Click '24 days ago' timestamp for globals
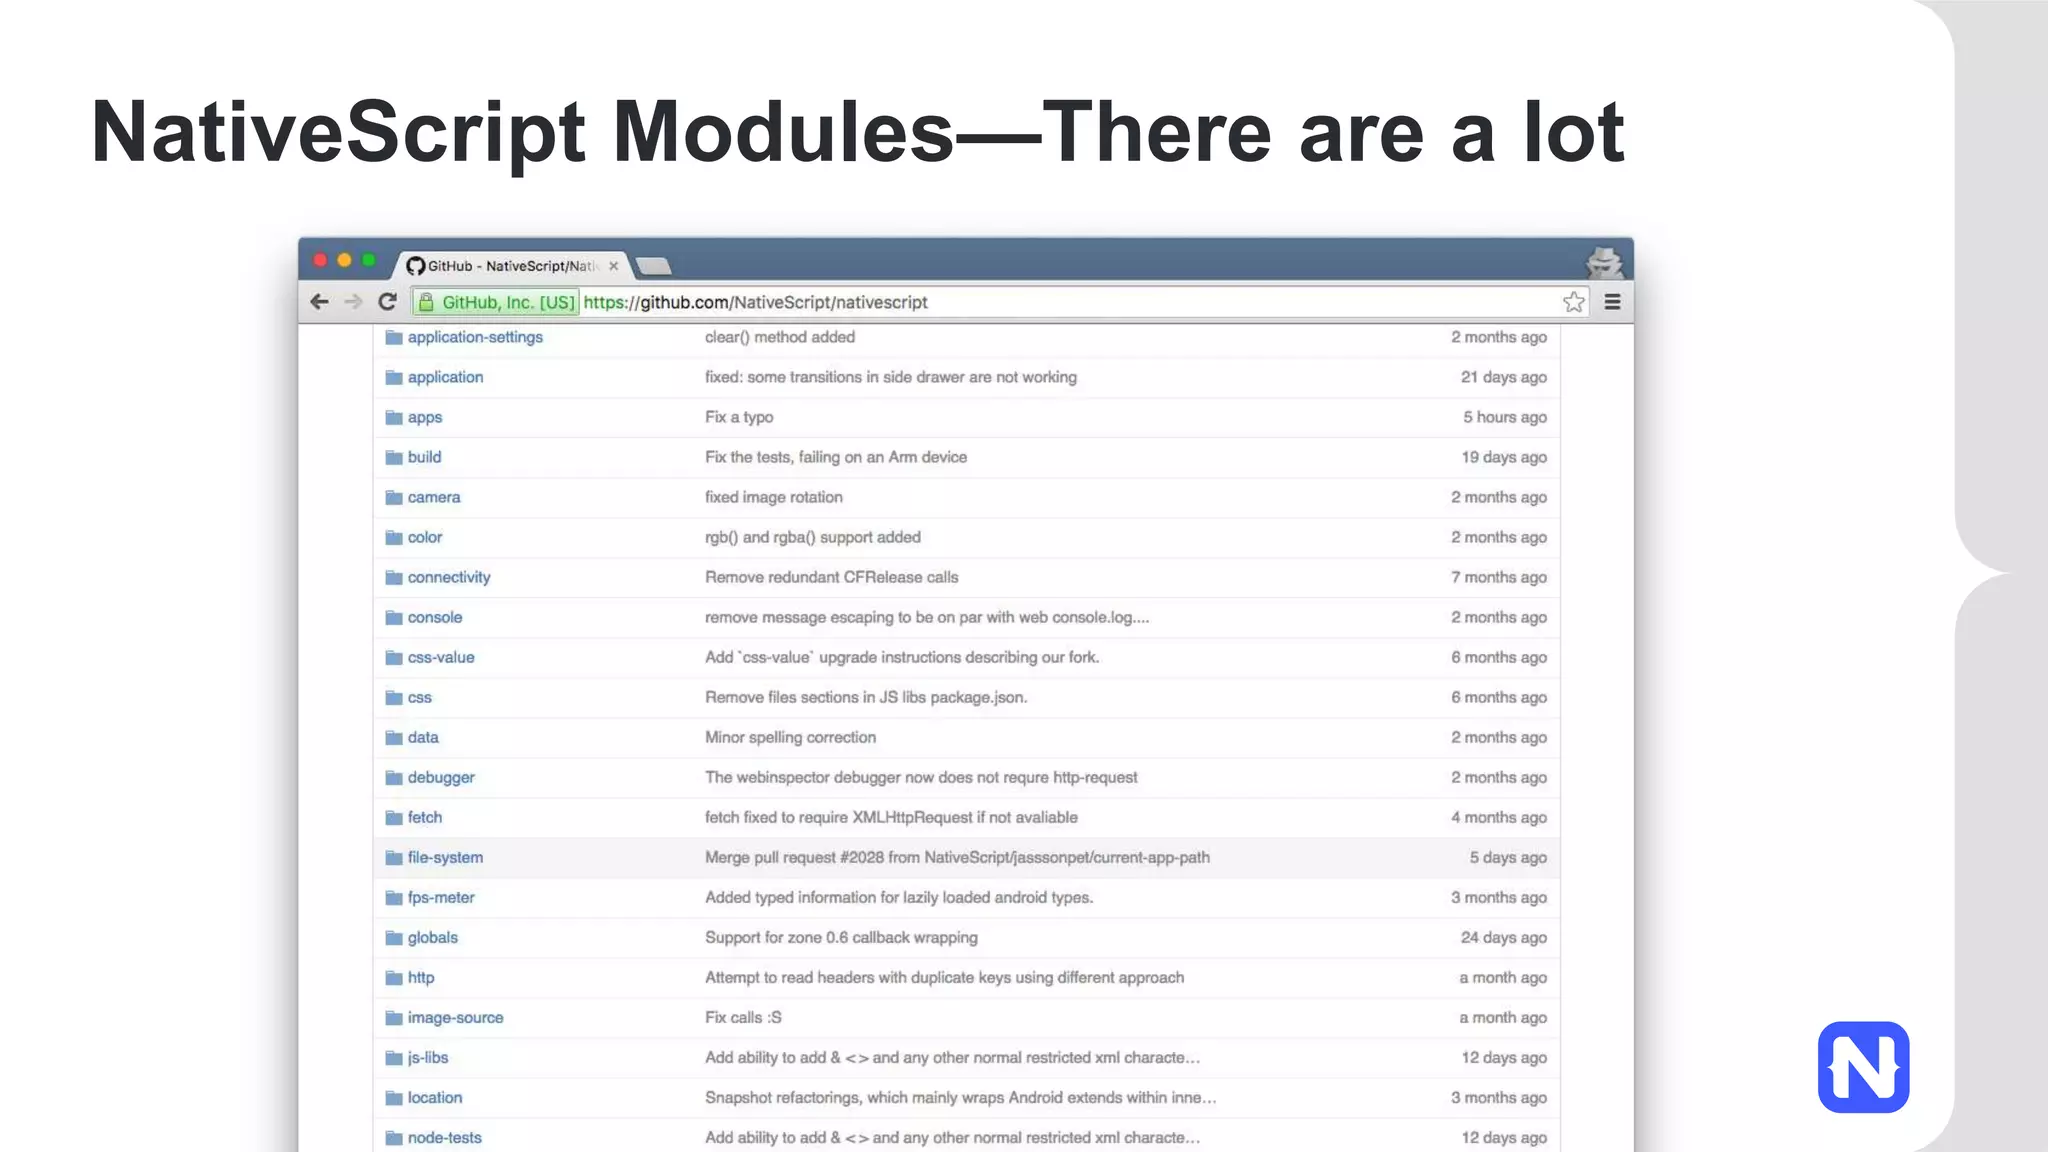The width and height of the screenshot is (2048, 1152). point(1504,937)
